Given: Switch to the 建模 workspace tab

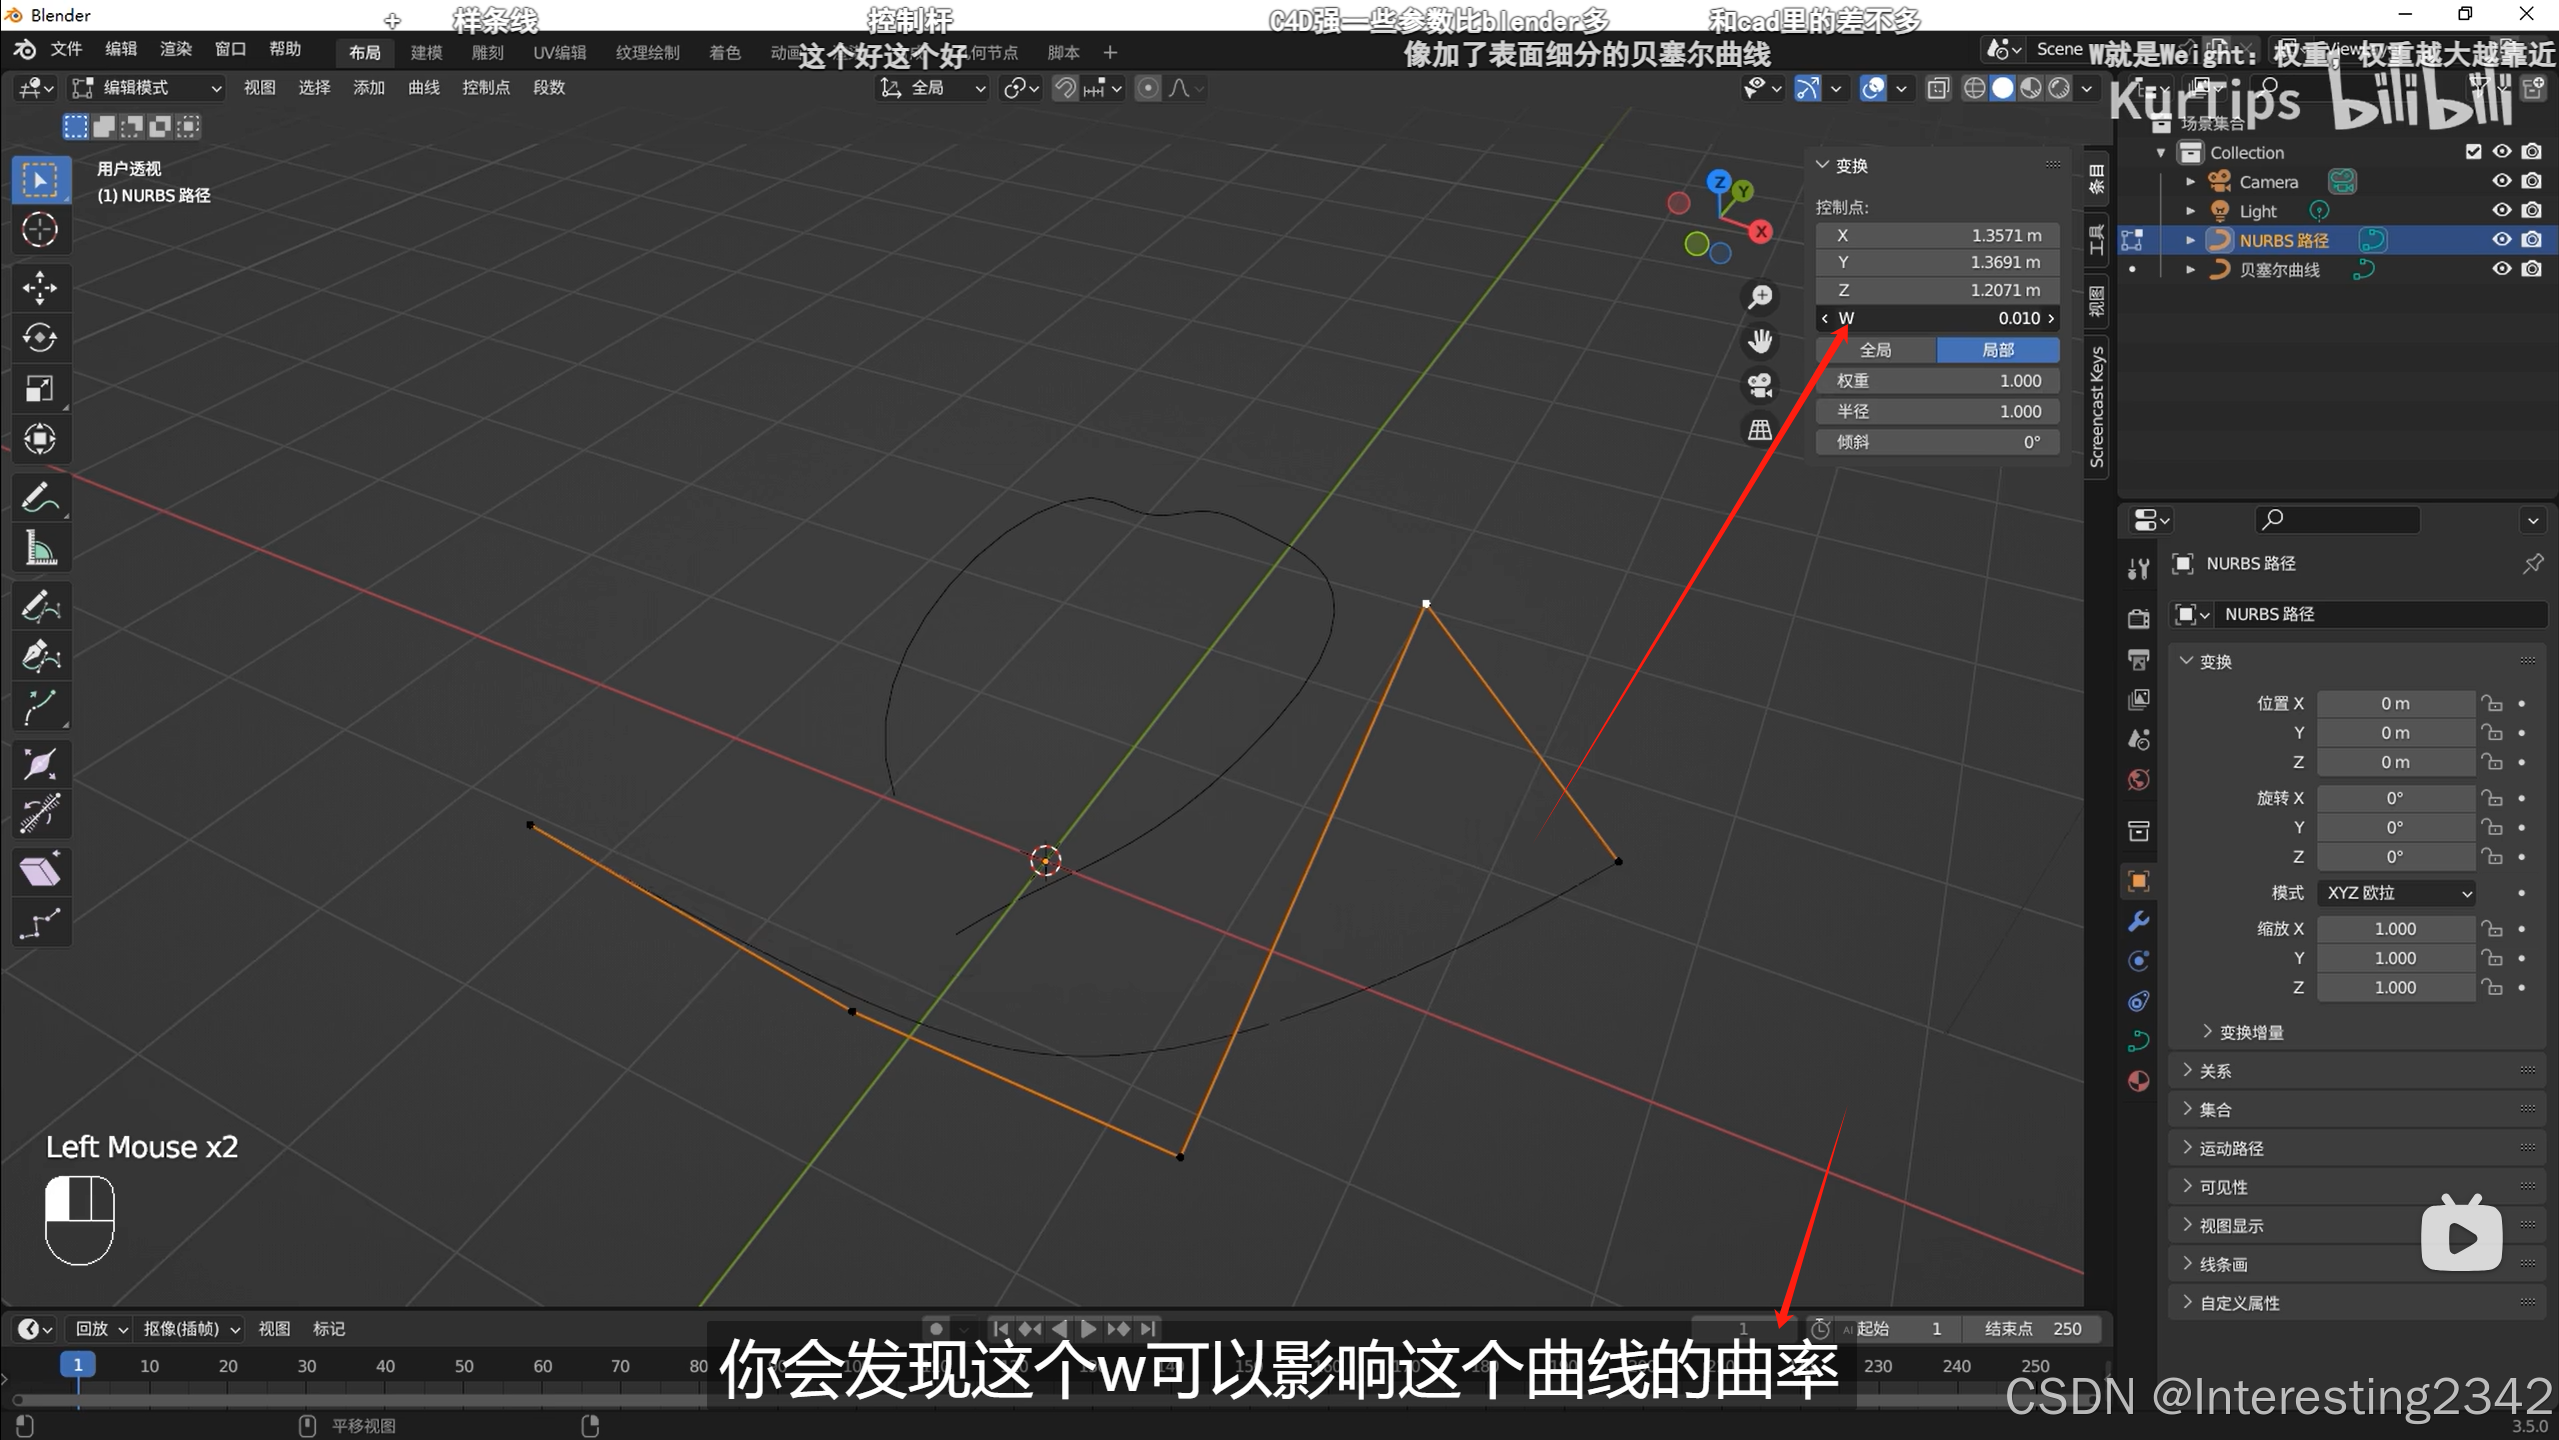Looking at the screenshot, I should 426,53.
